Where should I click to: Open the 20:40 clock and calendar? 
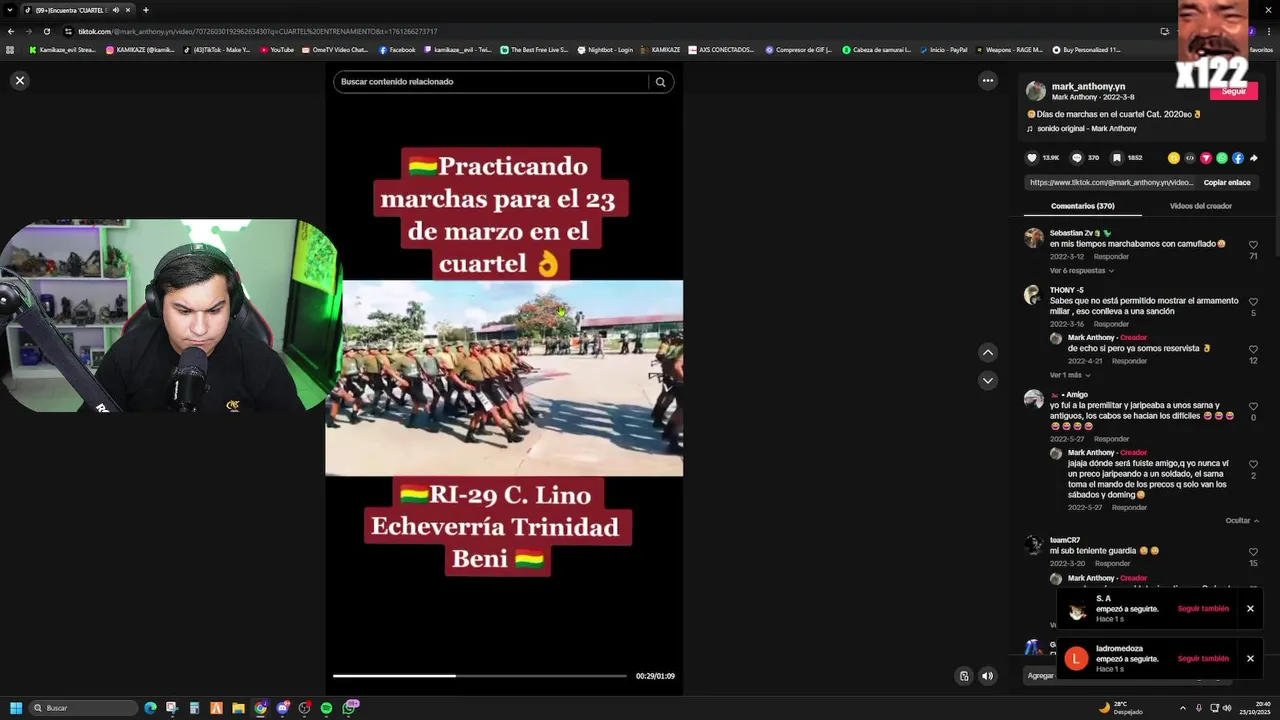[1255, 708]
